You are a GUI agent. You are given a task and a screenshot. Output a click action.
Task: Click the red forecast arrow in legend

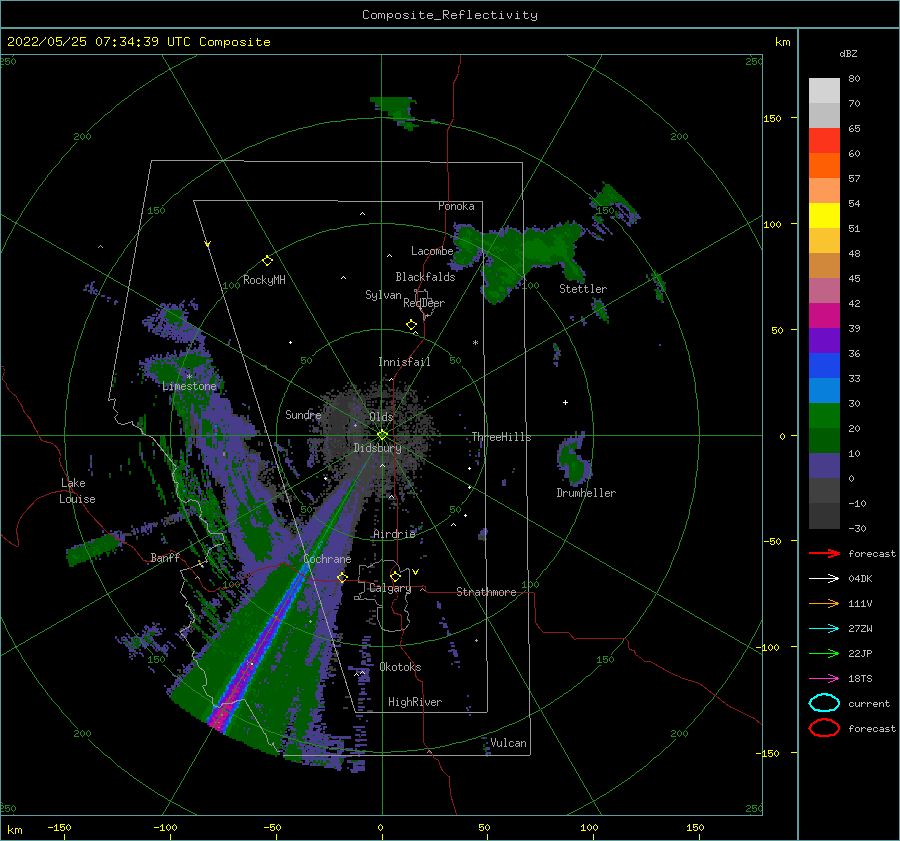click(x=824, y=553)
